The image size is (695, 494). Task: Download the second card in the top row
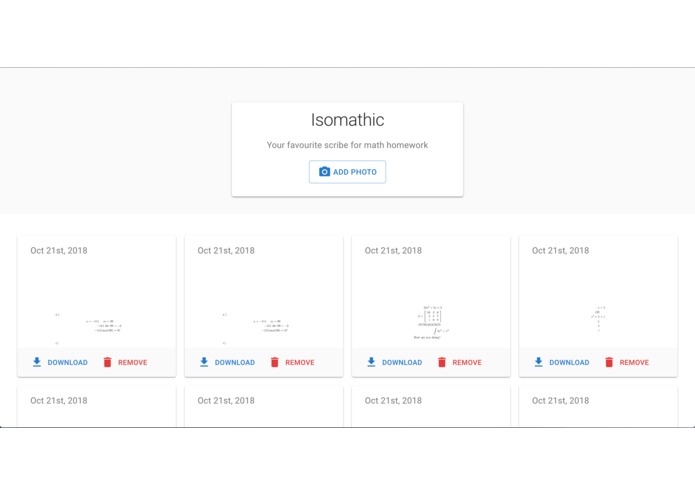pos(227,362)
